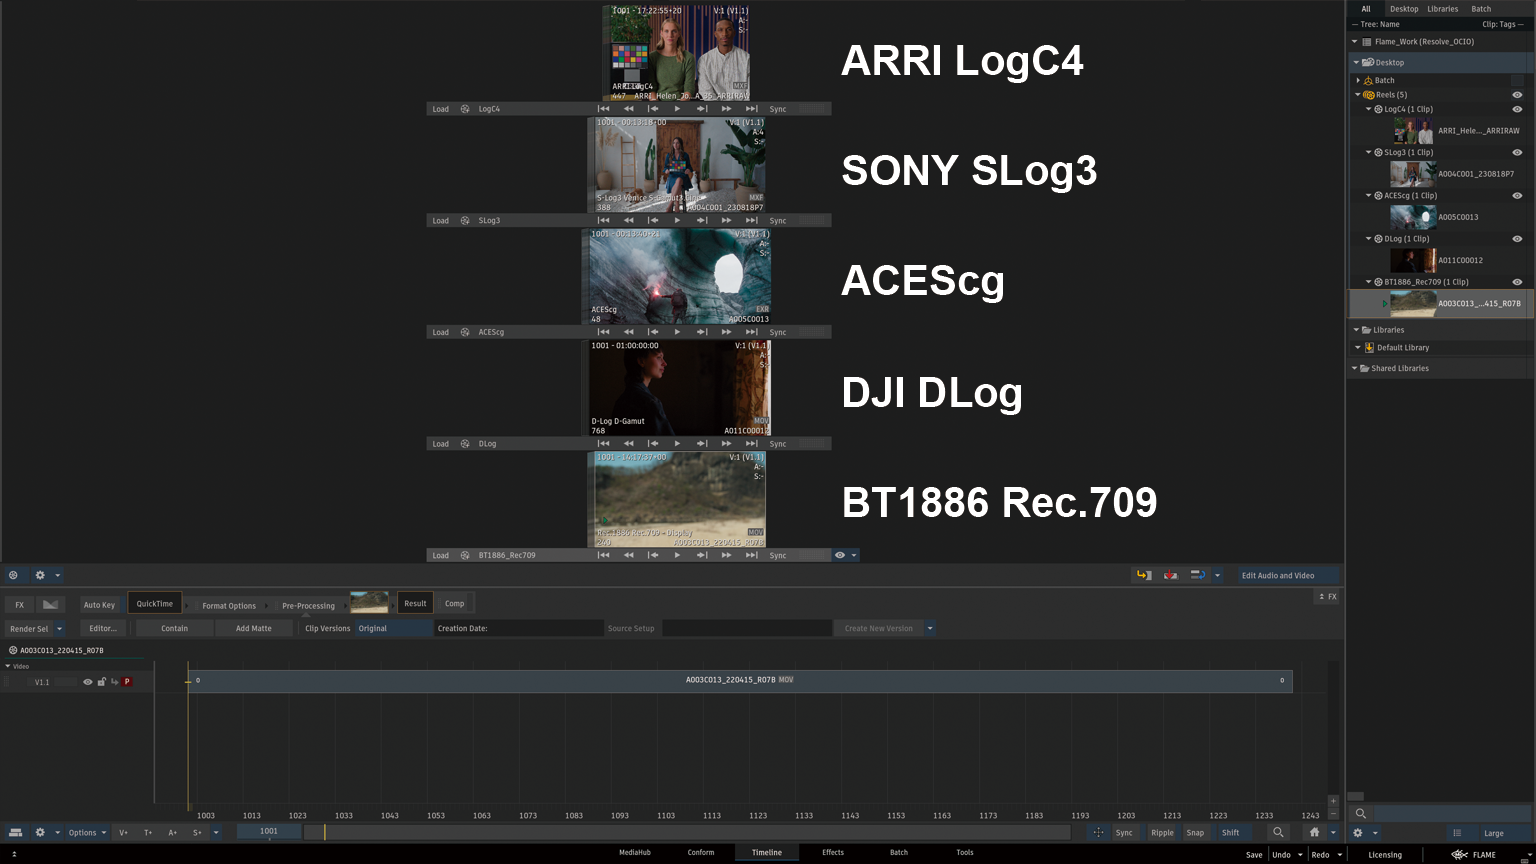Toggle visibility eye for Reels (5)
Viewport: 1536px width, 864px height.
click(1517, 95)
